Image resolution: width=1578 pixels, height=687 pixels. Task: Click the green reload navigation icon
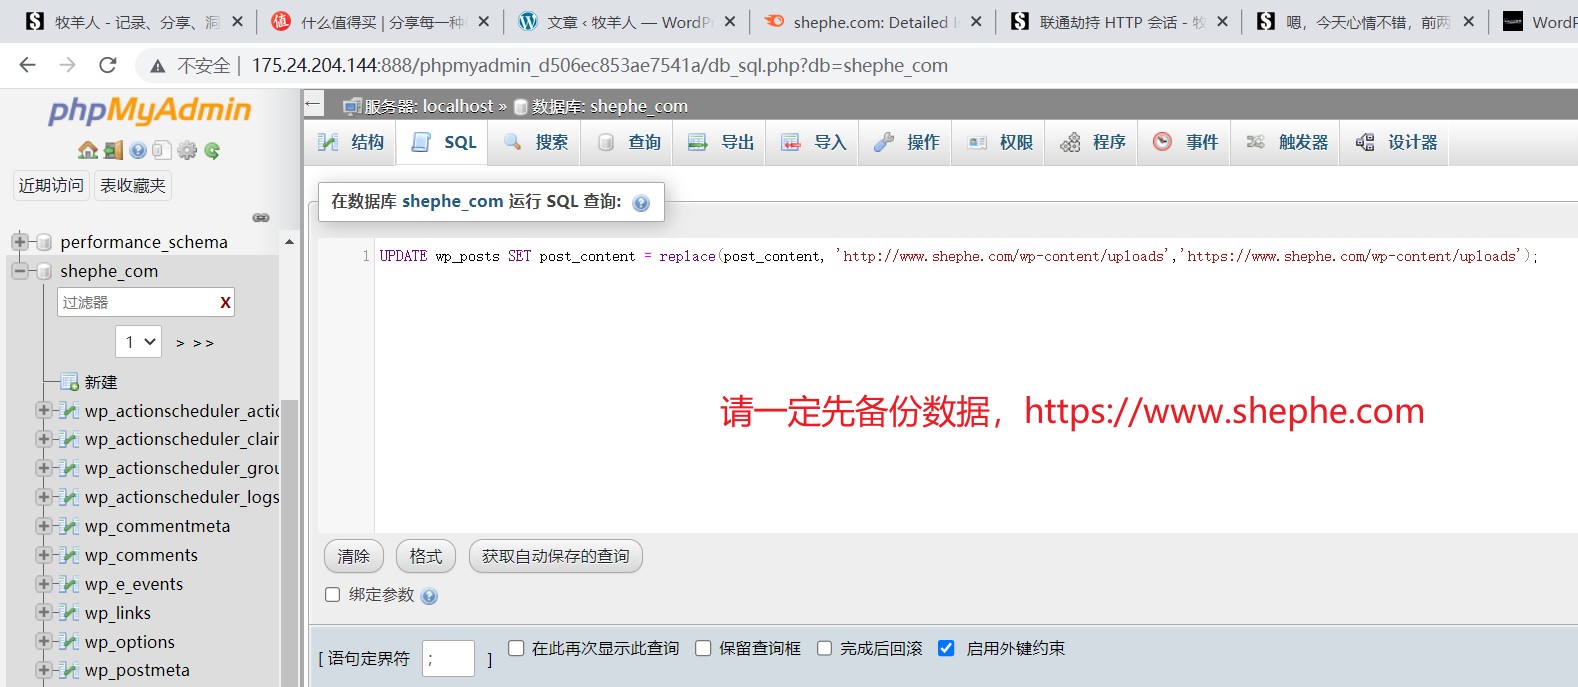(212, 150)
